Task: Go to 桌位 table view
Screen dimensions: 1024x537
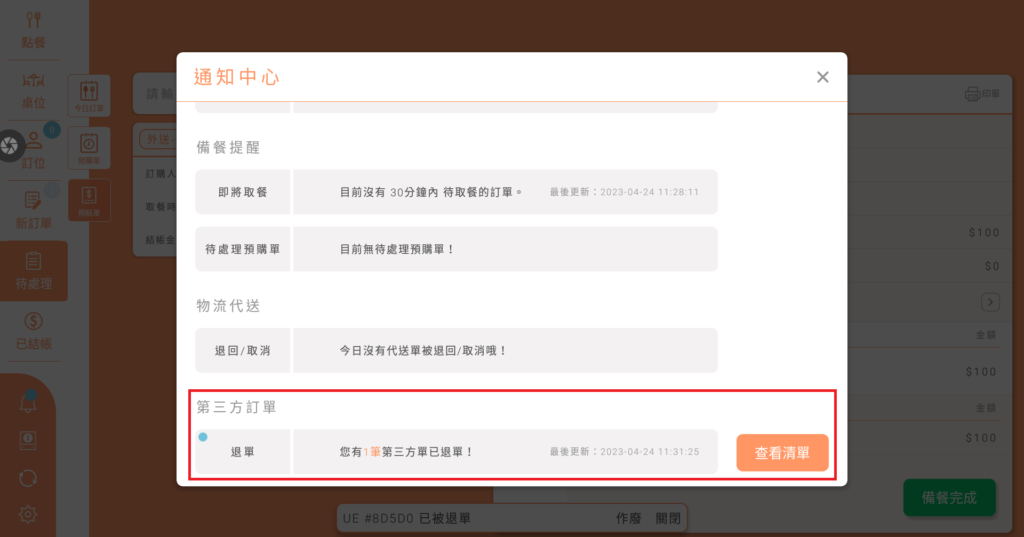Action: coord(33,88)
